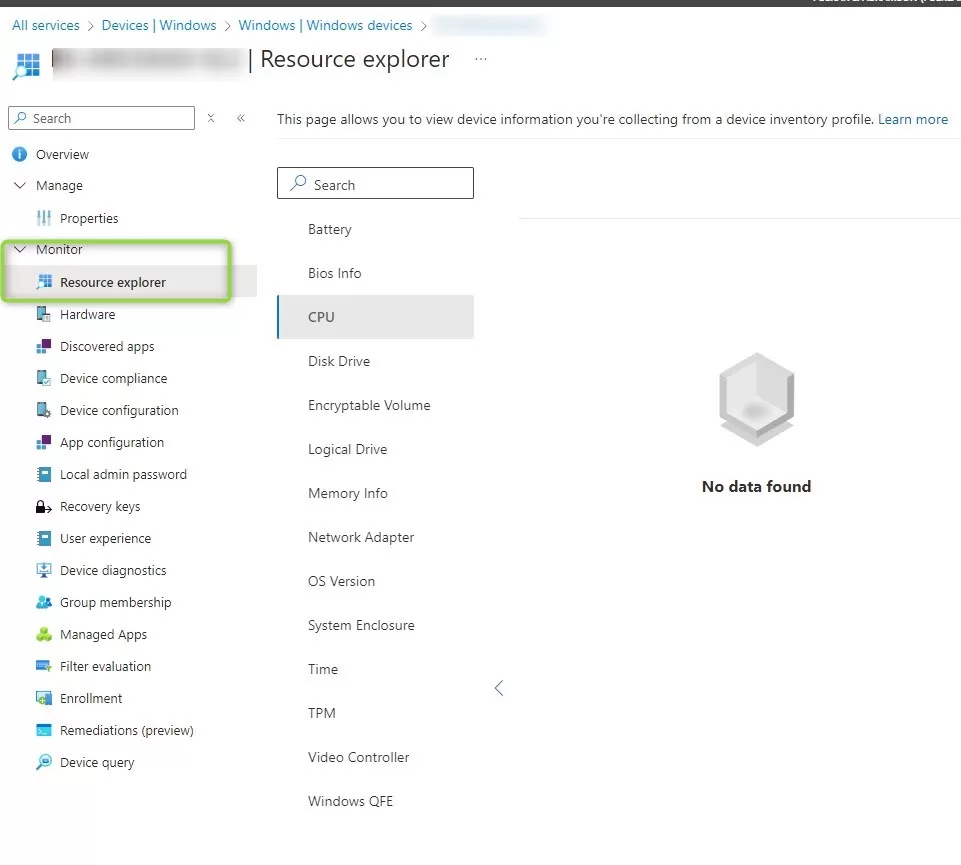Open Device query page
This screenshot has width=961, height=865.
(x=97, y=762)
